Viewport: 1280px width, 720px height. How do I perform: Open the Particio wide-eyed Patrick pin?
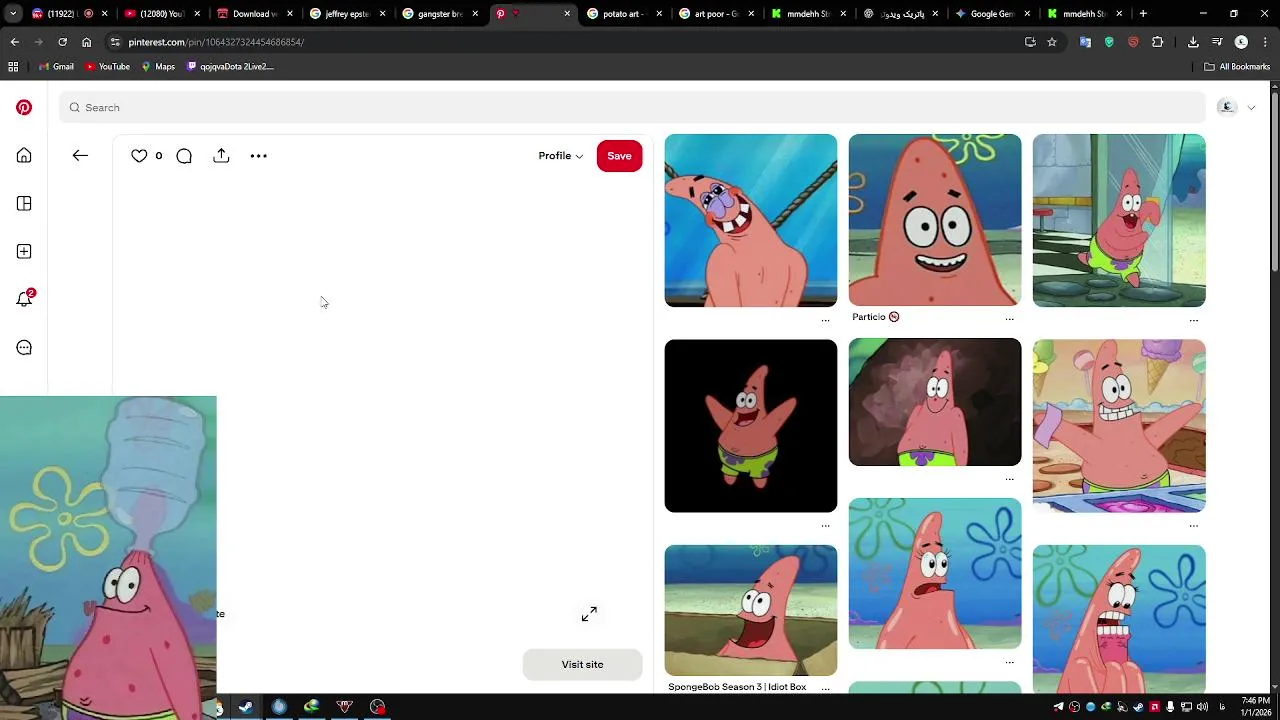(934, 219)
